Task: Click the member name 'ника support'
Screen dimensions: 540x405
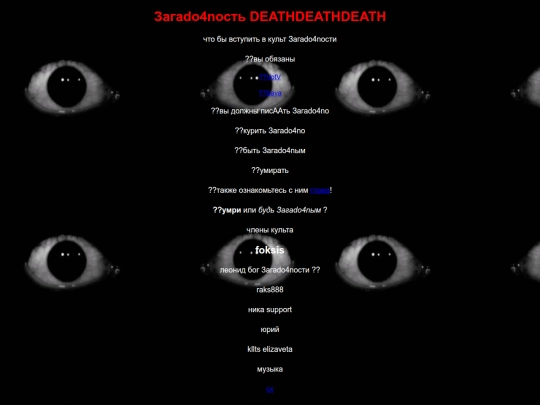Action: tap(270, 310)
